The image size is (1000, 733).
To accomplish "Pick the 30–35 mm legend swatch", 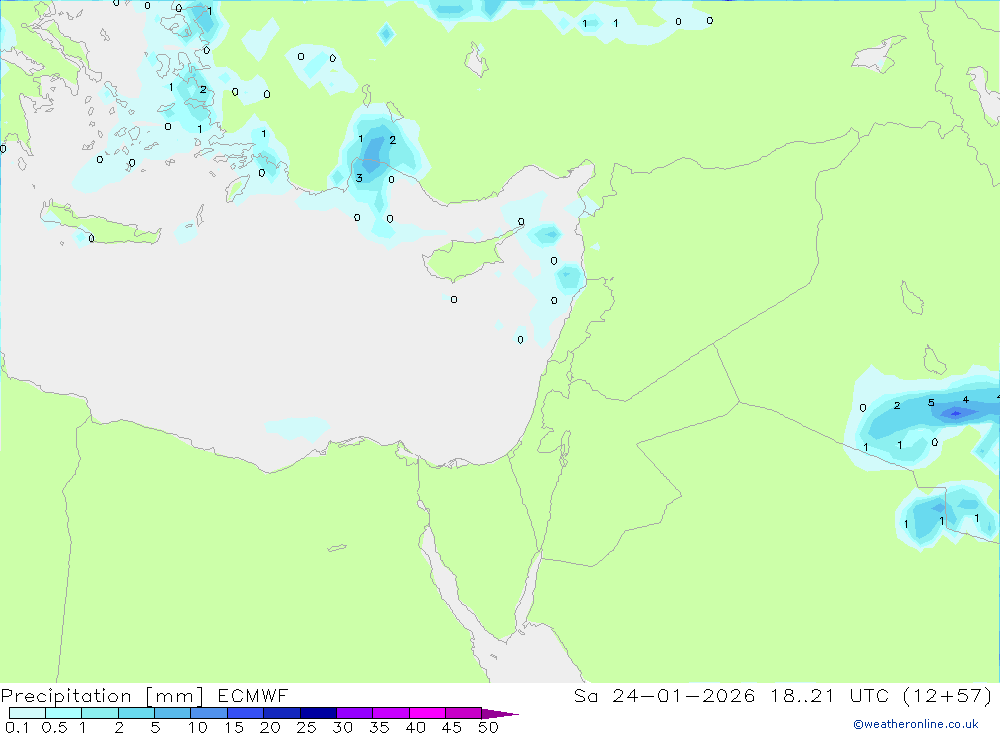I will (355, 713).
